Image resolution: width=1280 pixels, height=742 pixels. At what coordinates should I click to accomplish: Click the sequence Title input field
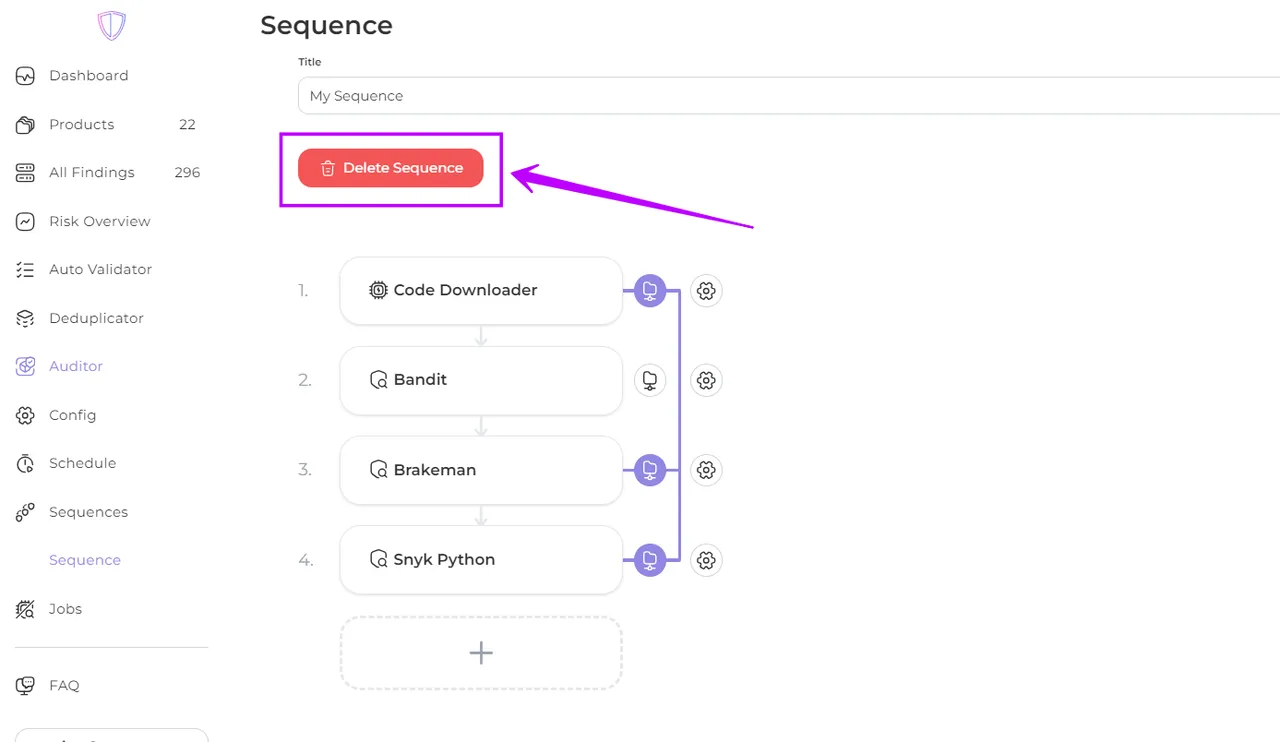click(x=780, y=96)
